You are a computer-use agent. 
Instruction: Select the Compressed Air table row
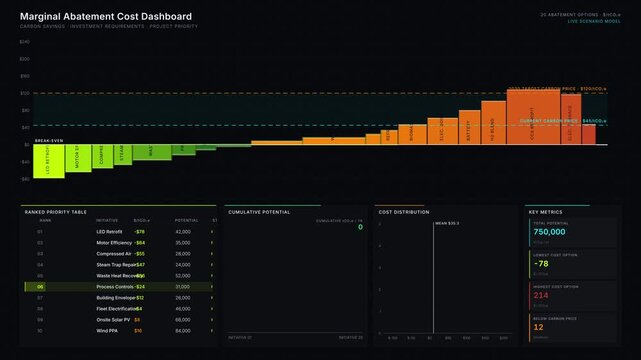(x=120, y=254)
